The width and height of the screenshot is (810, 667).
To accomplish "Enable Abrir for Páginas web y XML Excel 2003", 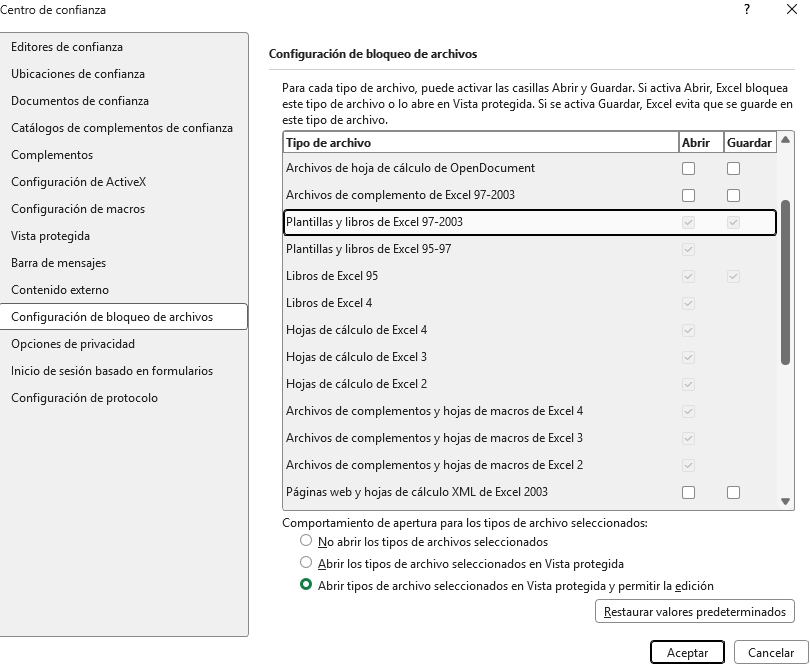I will coord(688,492).
